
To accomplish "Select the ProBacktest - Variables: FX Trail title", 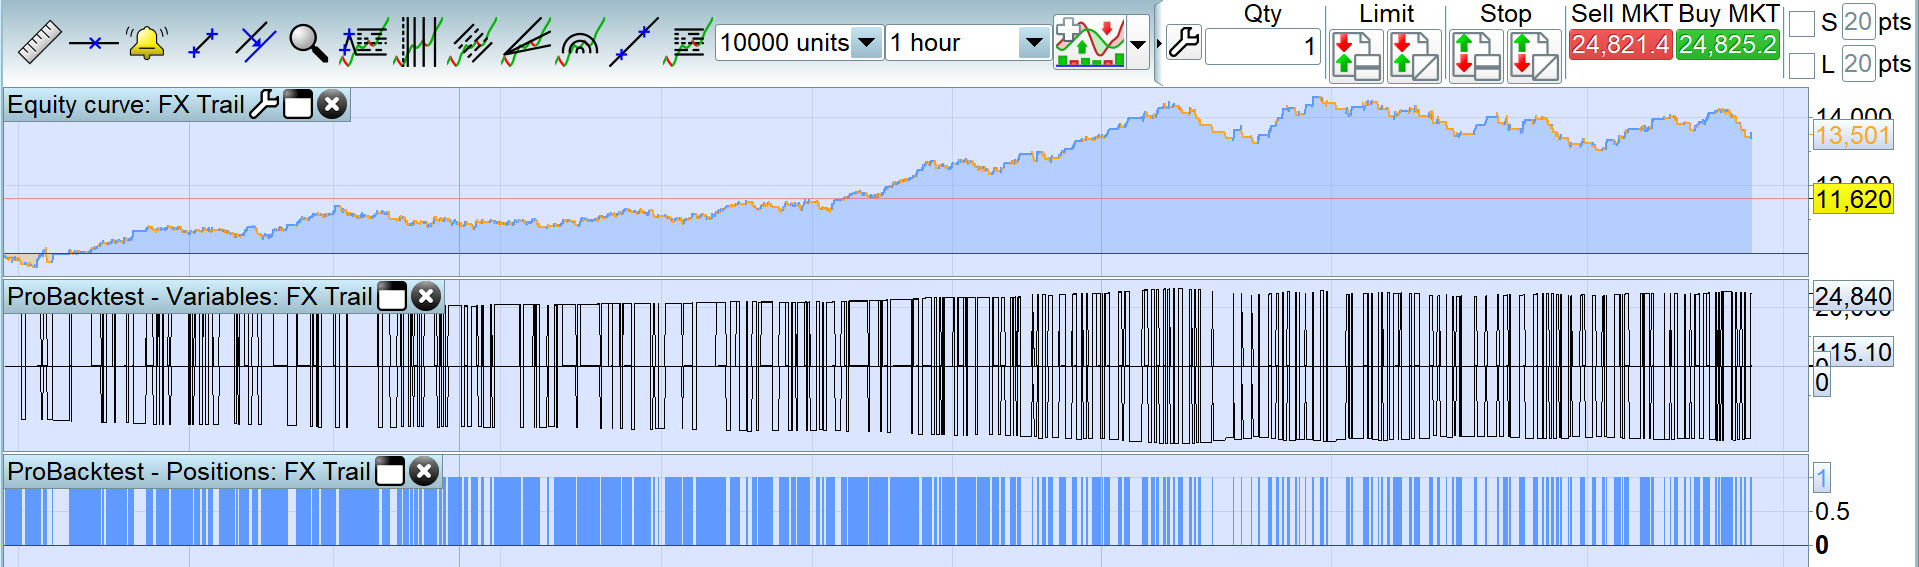I will (x=190, y=296).
